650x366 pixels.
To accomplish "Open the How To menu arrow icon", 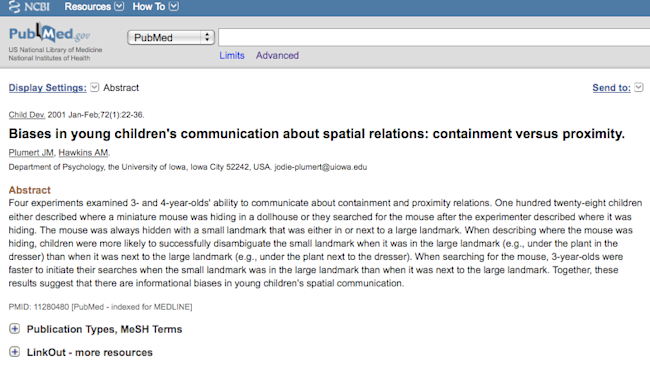I will pyautogui.click(x=174, y=6).
